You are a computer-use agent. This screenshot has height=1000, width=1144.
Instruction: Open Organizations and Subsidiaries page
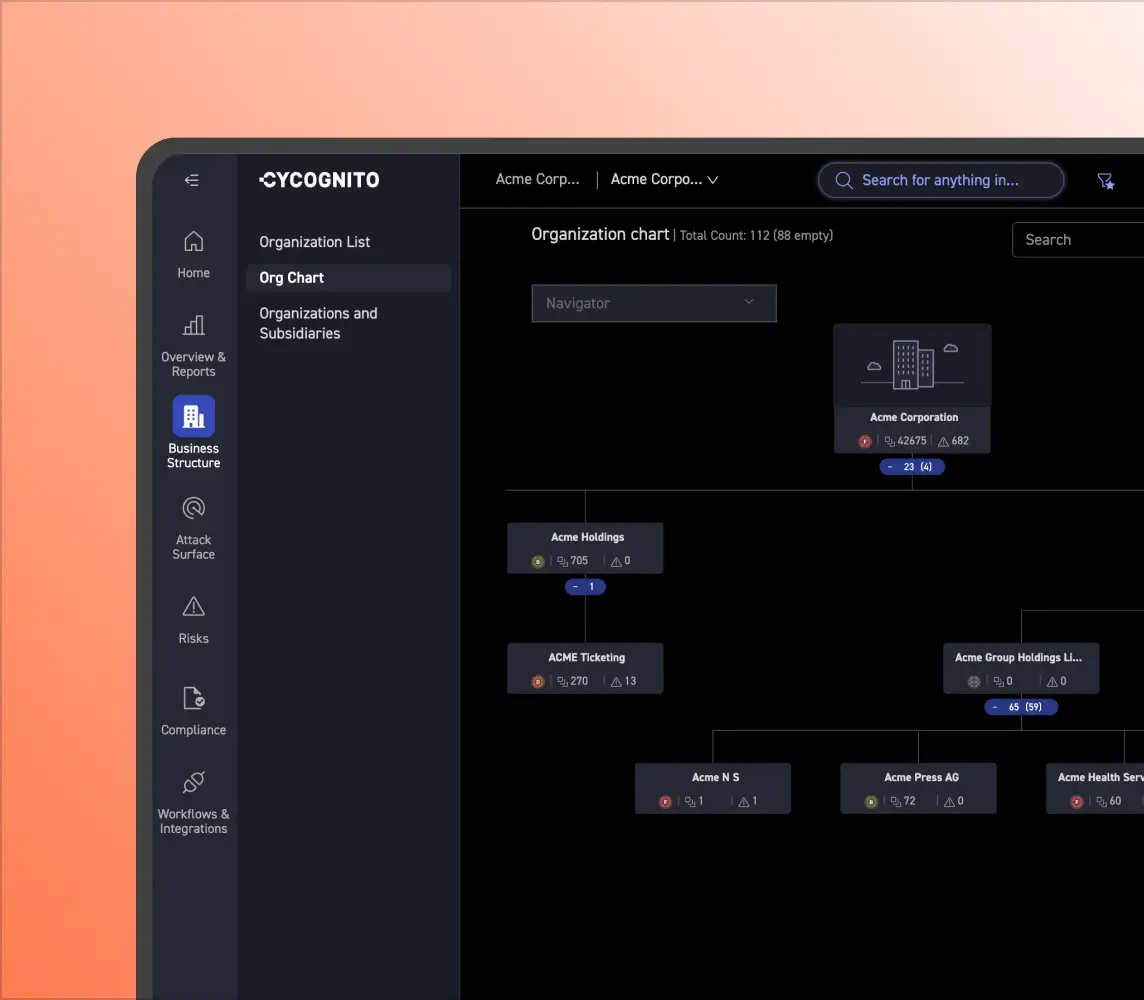[318, 323]
